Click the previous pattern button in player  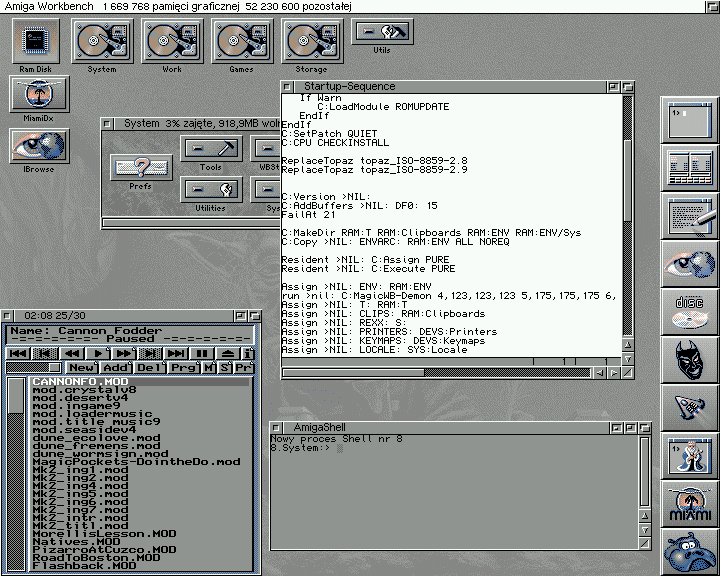45,353
